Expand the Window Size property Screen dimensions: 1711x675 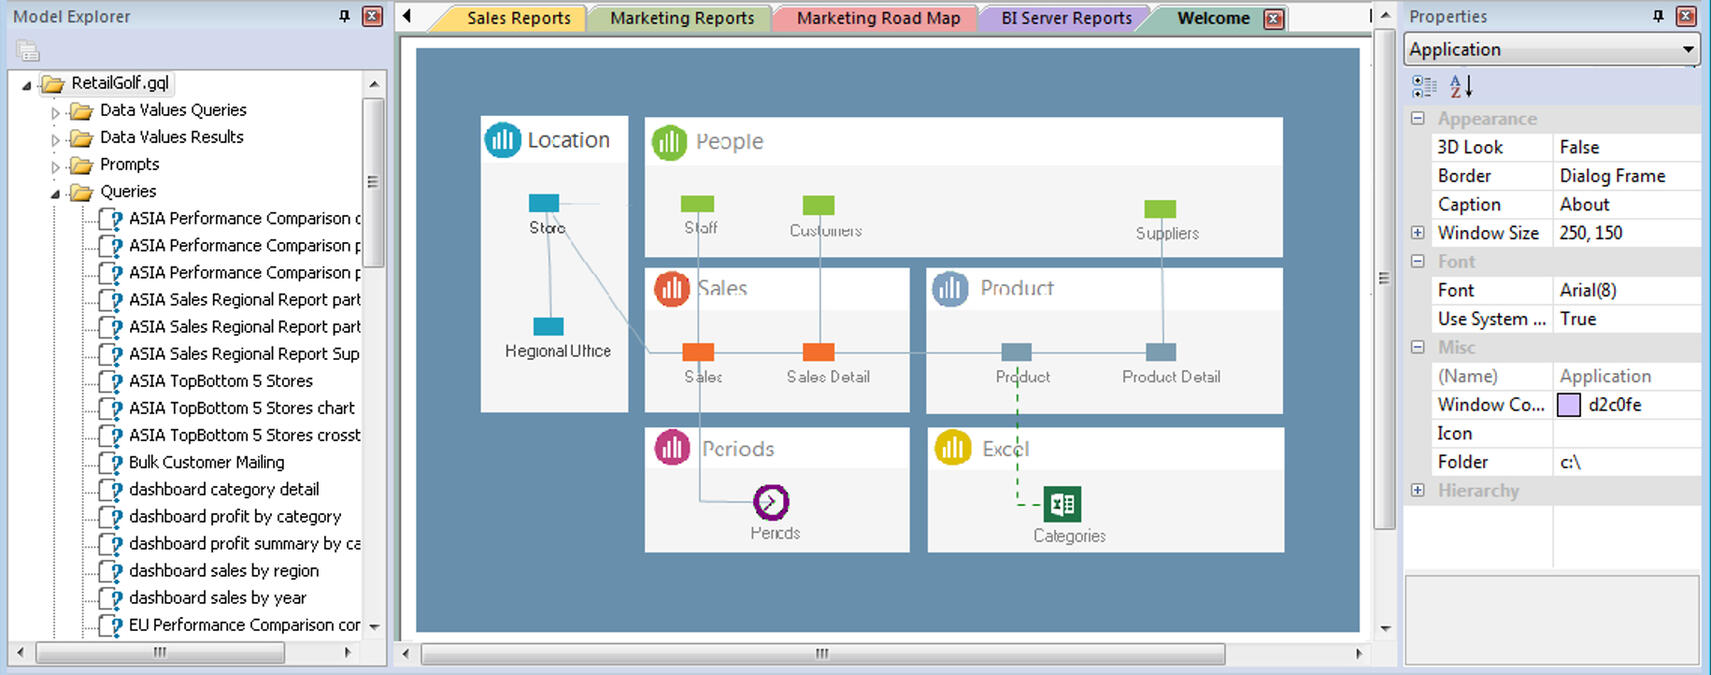point(1417,233)
